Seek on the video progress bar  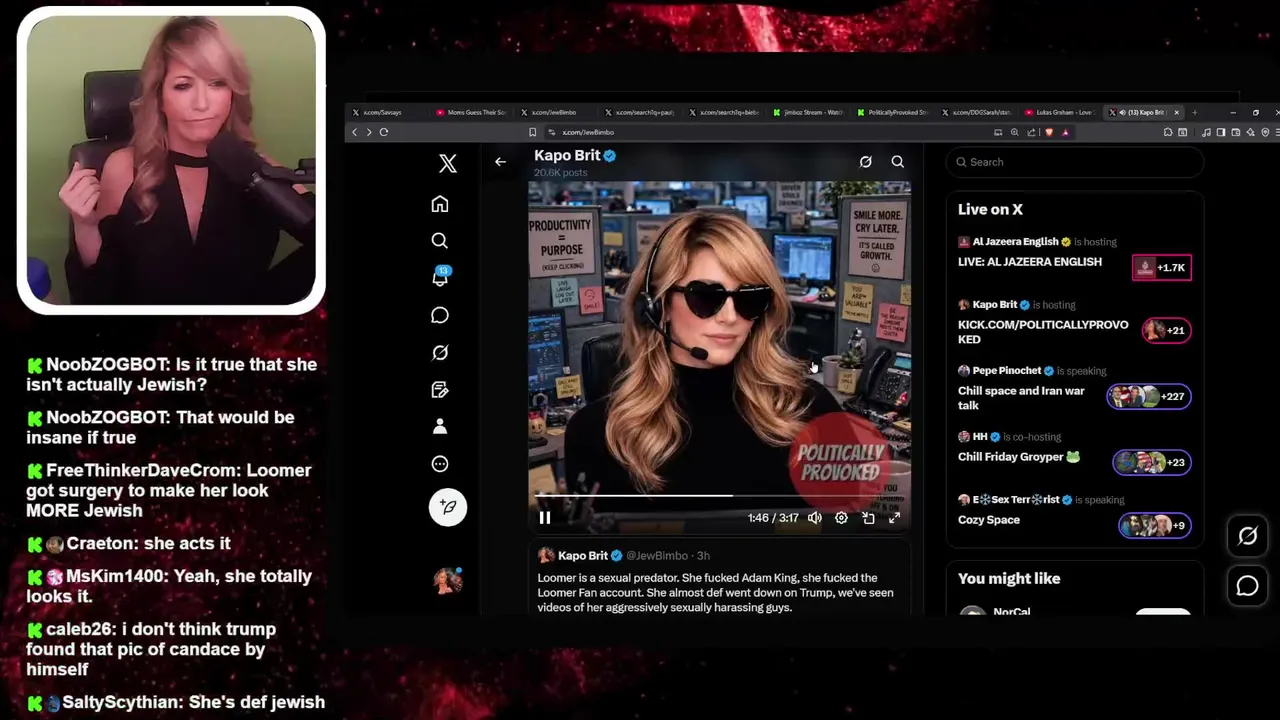point(719,495)
